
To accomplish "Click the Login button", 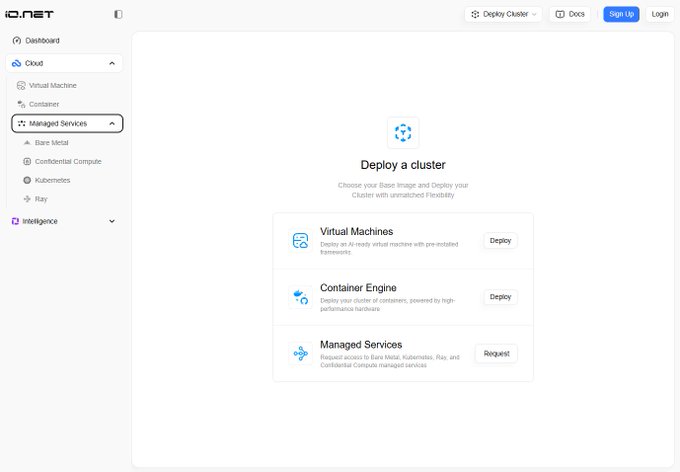I will [660, 14].
